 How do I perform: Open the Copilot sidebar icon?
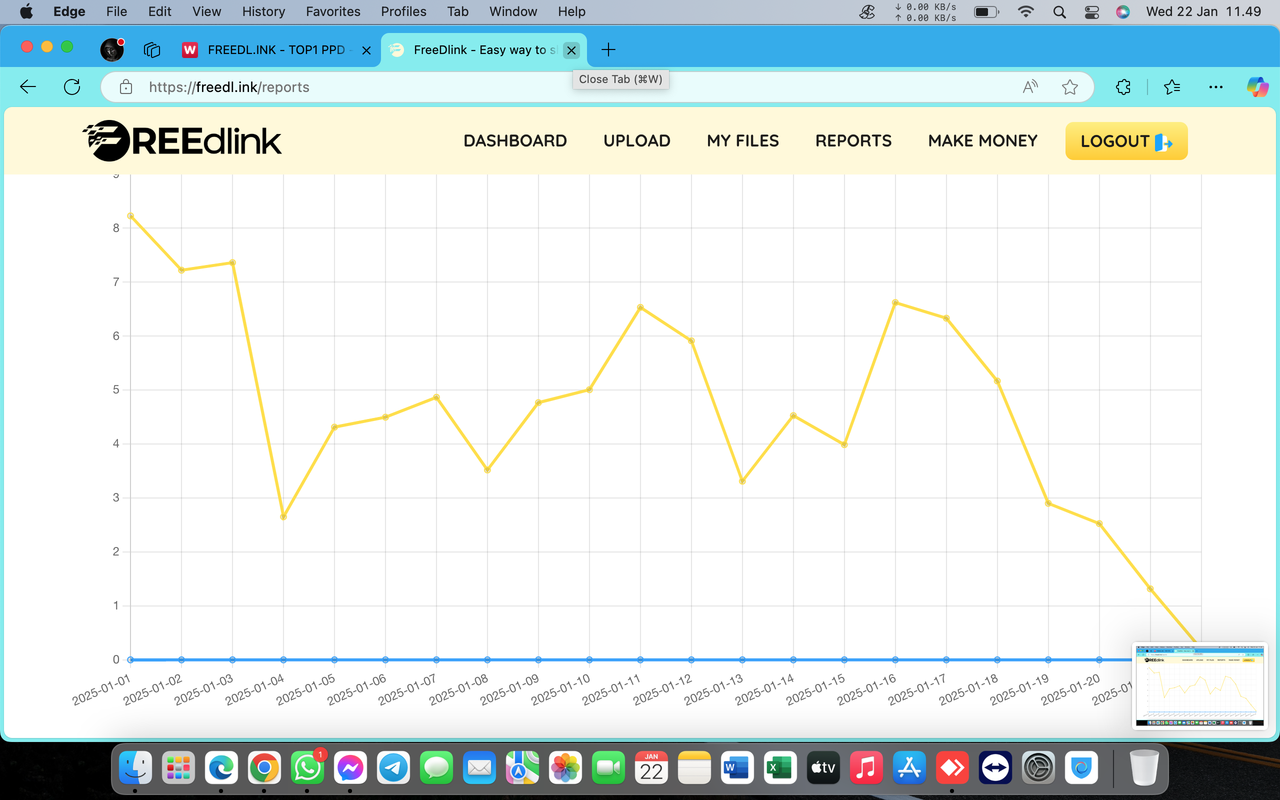(1257, 87)
